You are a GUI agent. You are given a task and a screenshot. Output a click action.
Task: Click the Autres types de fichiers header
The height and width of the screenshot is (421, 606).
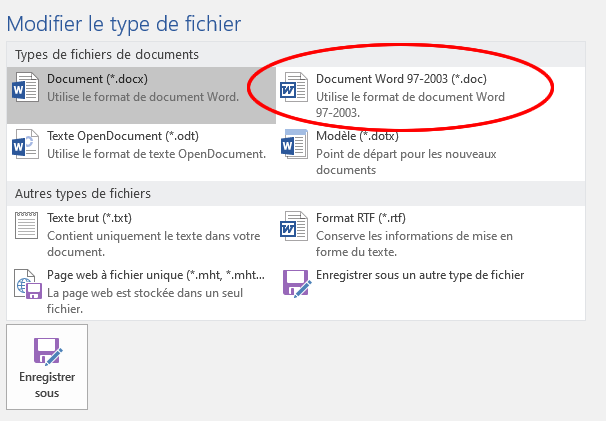pyautogui.click(x=83, y=193)
